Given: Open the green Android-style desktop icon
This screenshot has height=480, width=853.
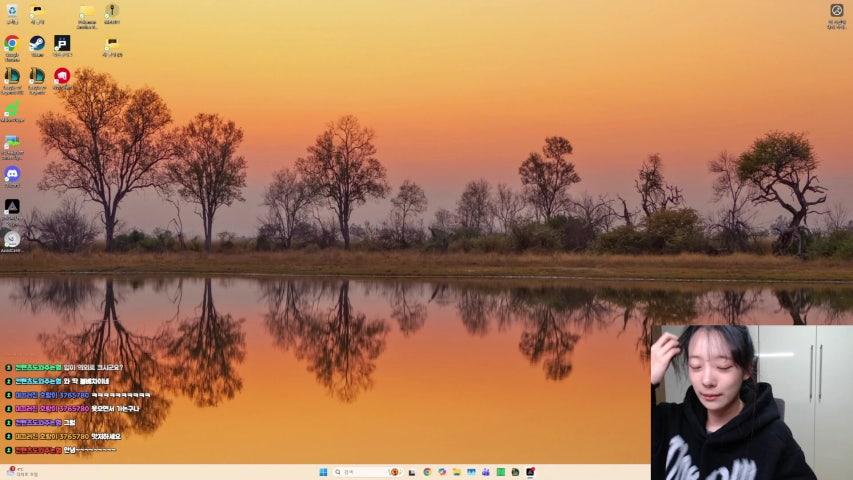Looking at the screenshot, I should 12,109.
